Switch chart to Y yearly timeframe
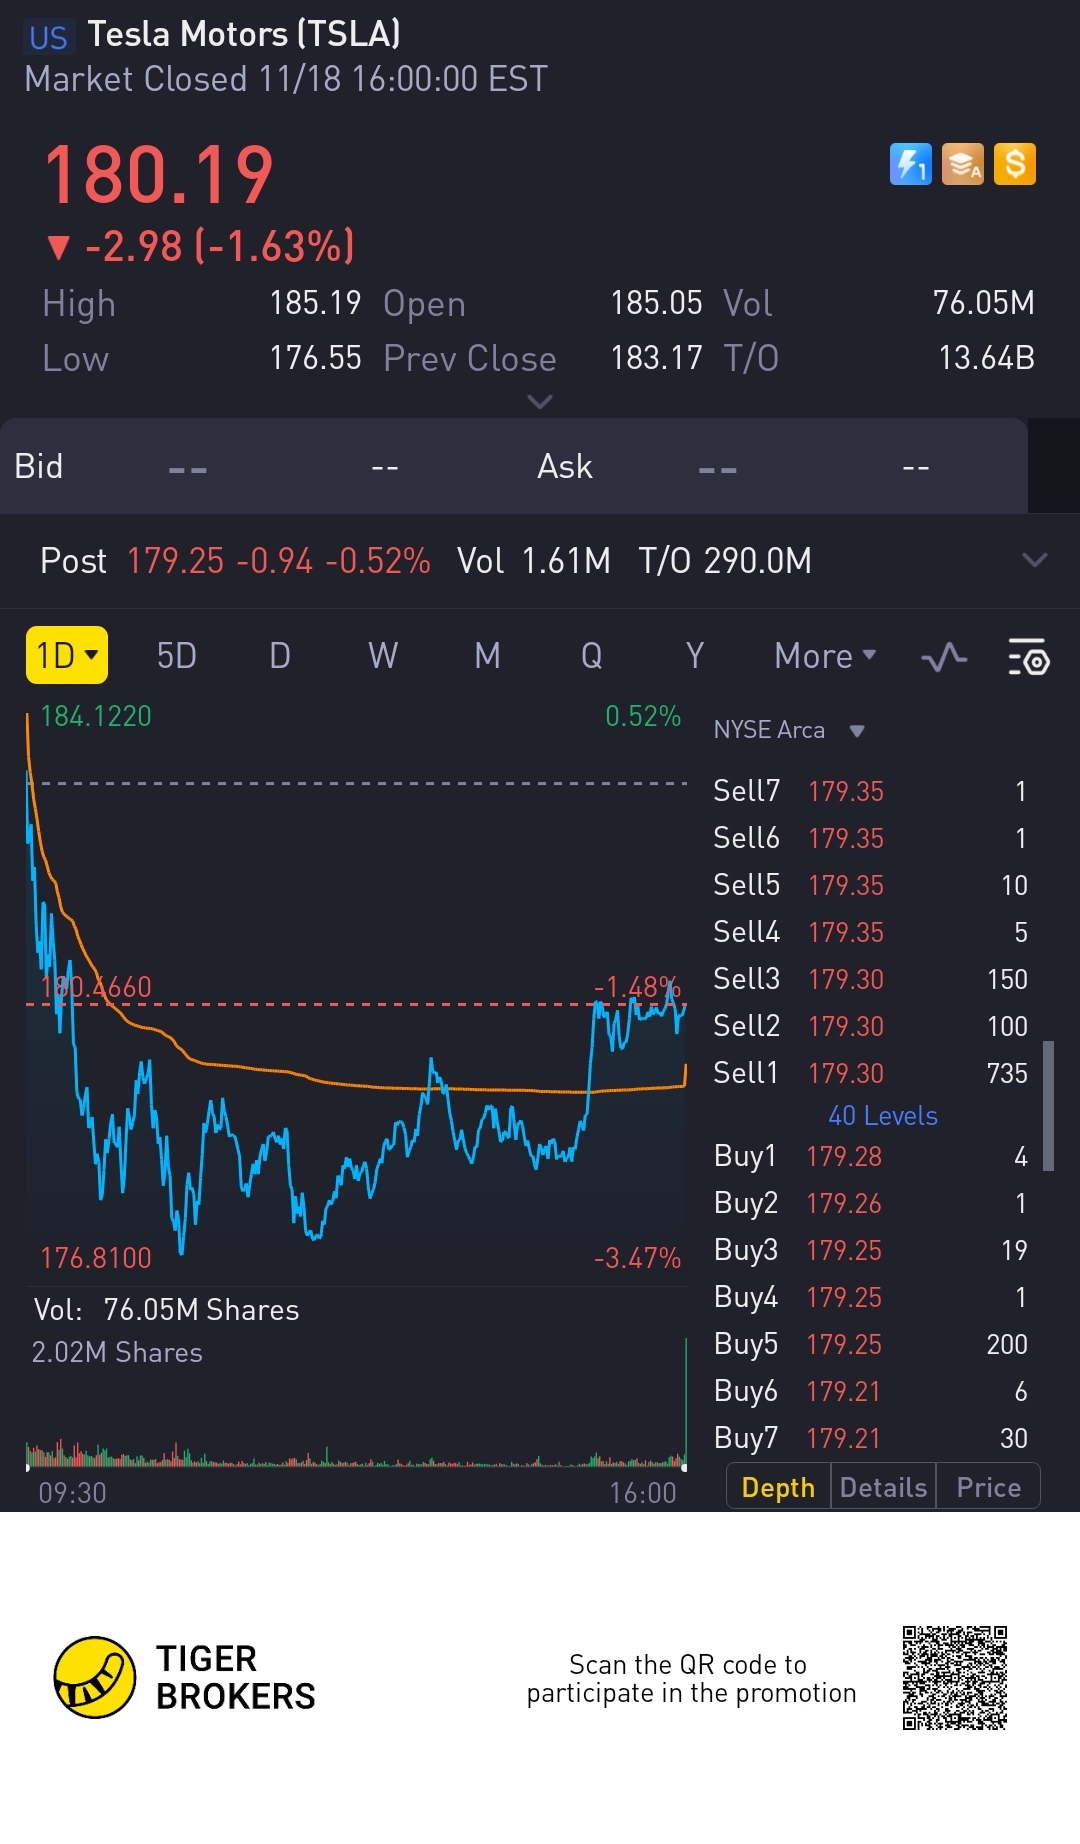The image size is (1080, 1844). point(695,656)
